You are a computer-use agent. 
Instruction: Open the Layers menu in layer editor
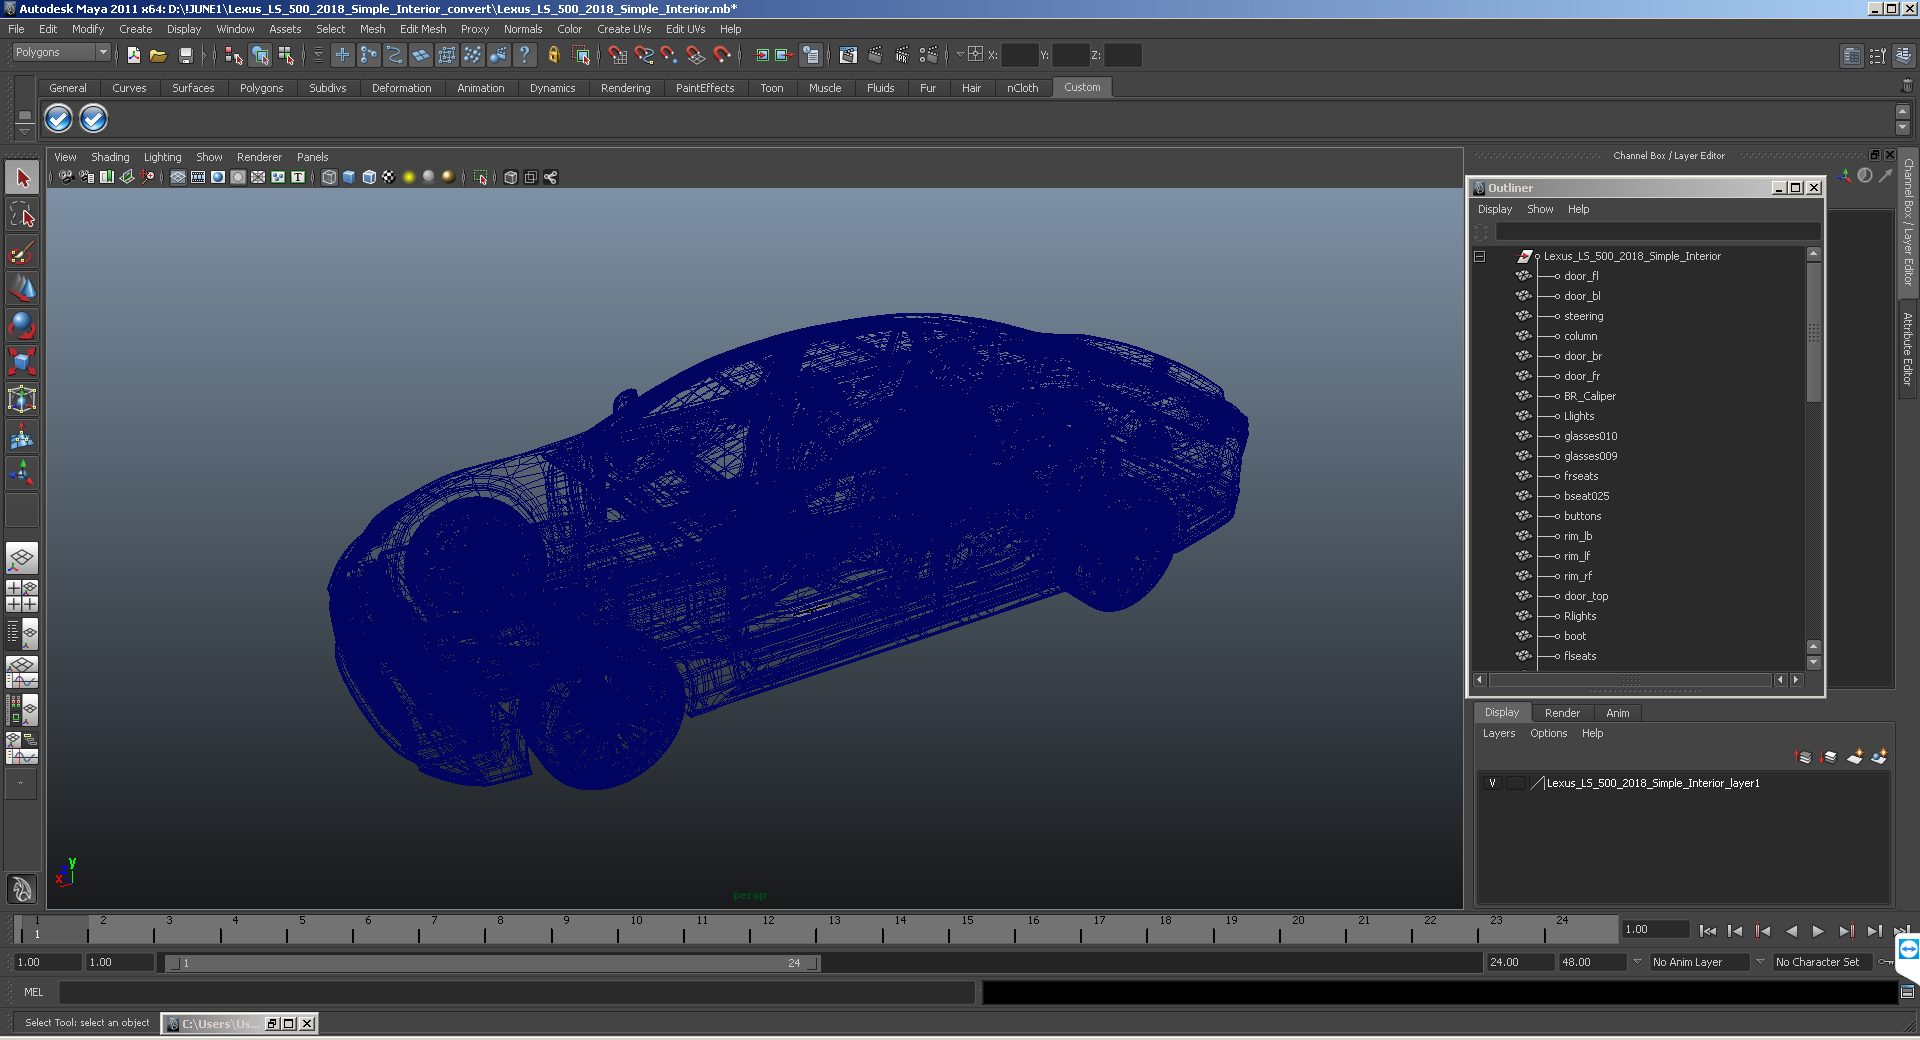(x=1499, y=733)
